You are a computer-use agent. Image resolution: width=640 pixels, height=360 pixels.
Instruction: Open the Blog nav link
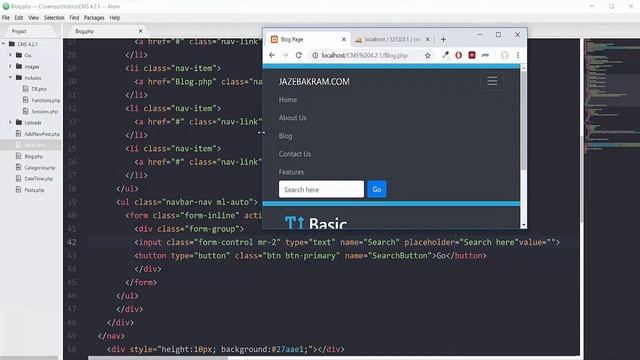pyautogui.click(x=285, y=136)
